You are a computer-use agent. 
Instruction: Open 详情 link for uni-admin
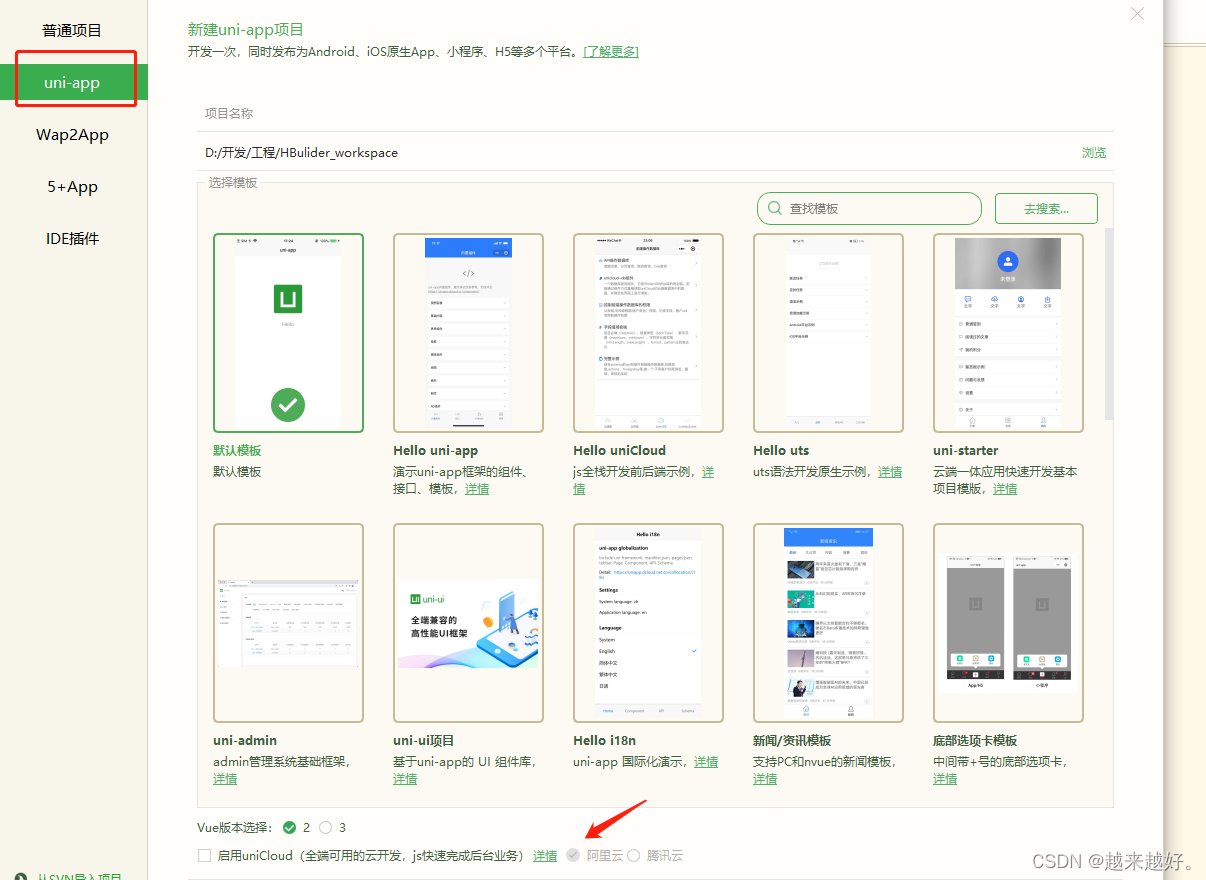point(225,779)
